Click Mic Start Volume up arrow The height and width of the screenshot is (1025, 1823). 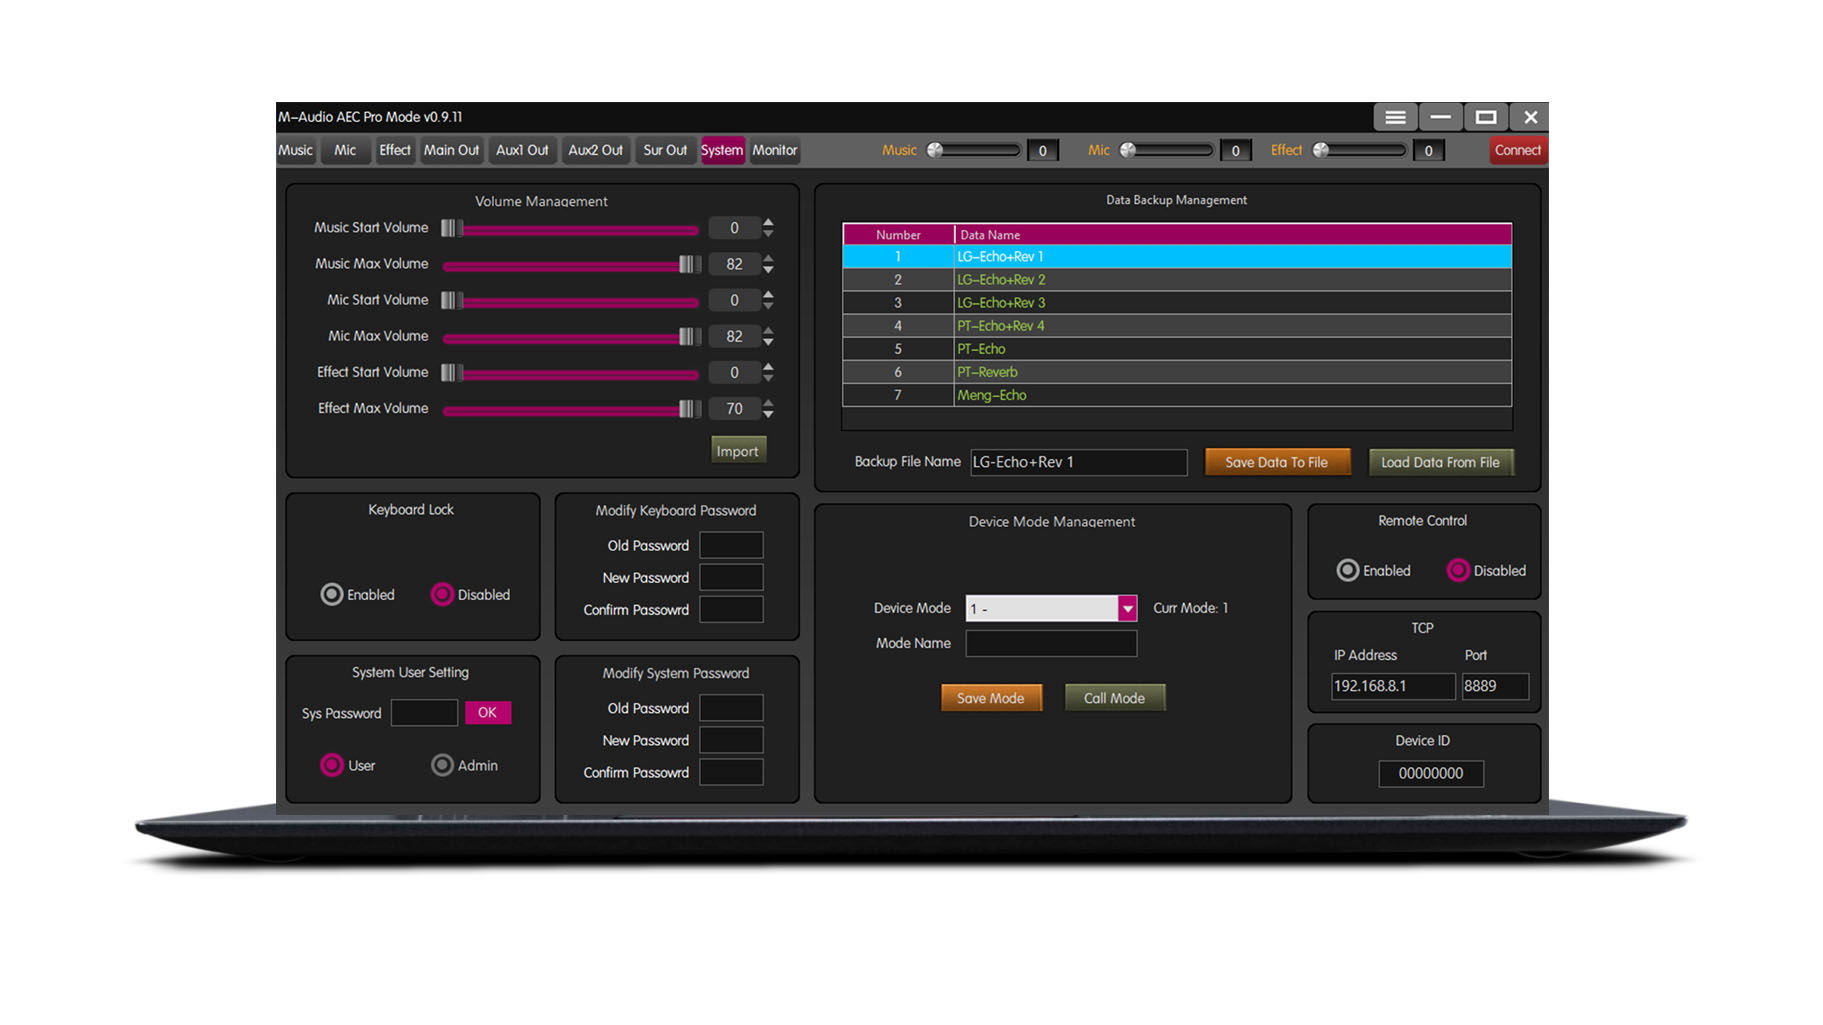768,294
